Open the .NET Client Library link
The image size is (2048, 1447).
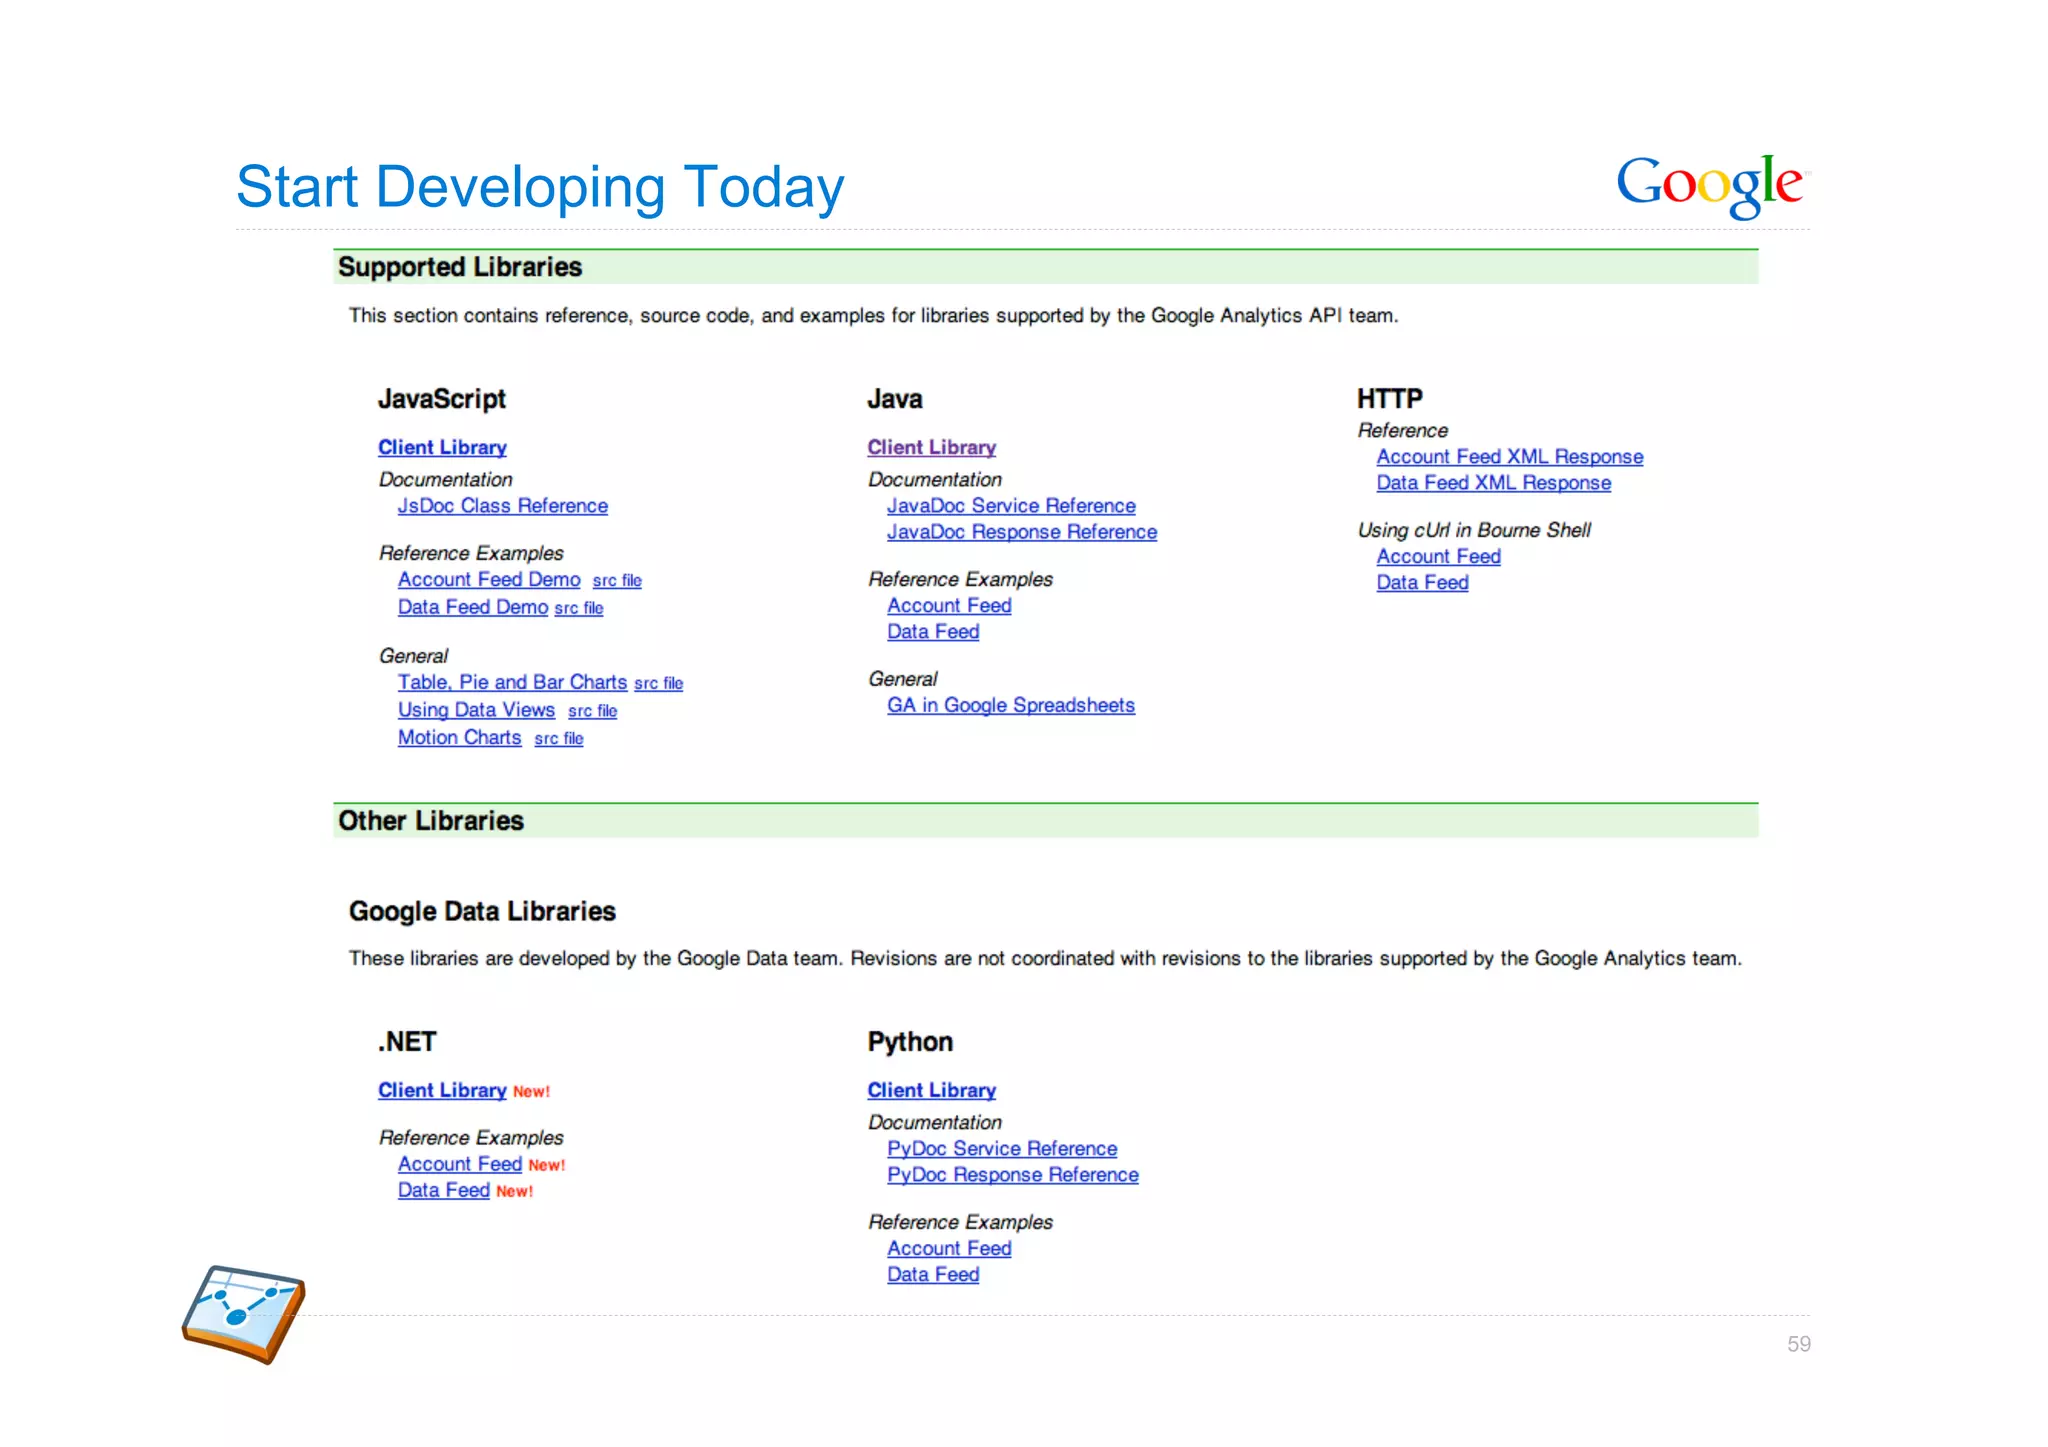[442, 1091]
